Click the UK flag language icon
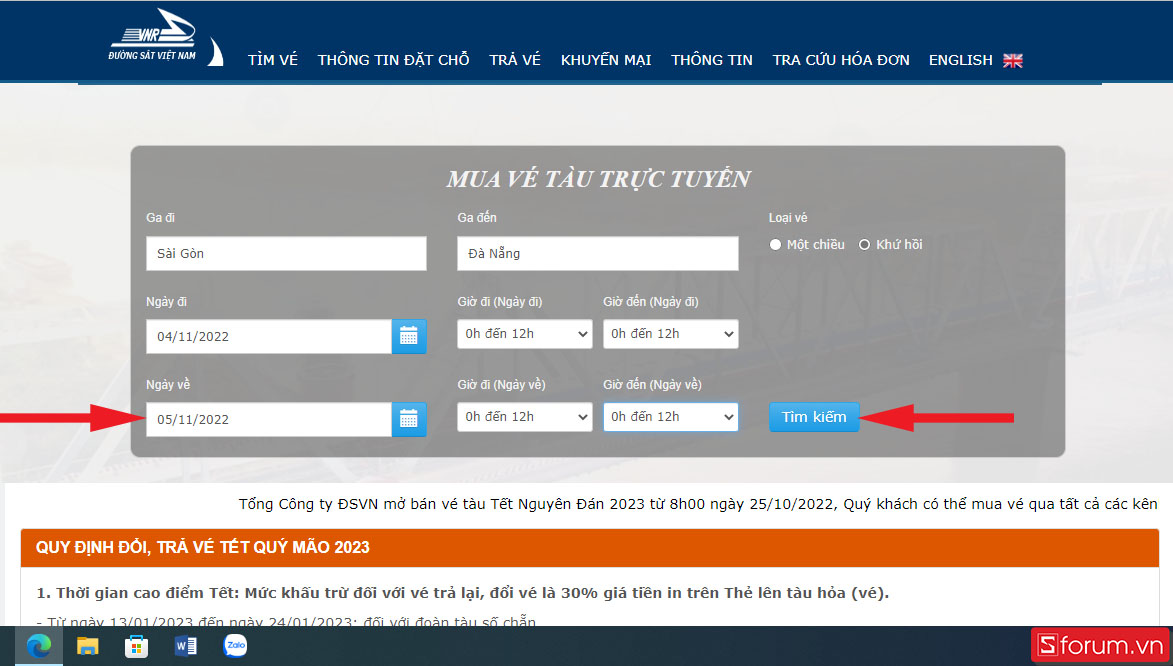 1013,60
